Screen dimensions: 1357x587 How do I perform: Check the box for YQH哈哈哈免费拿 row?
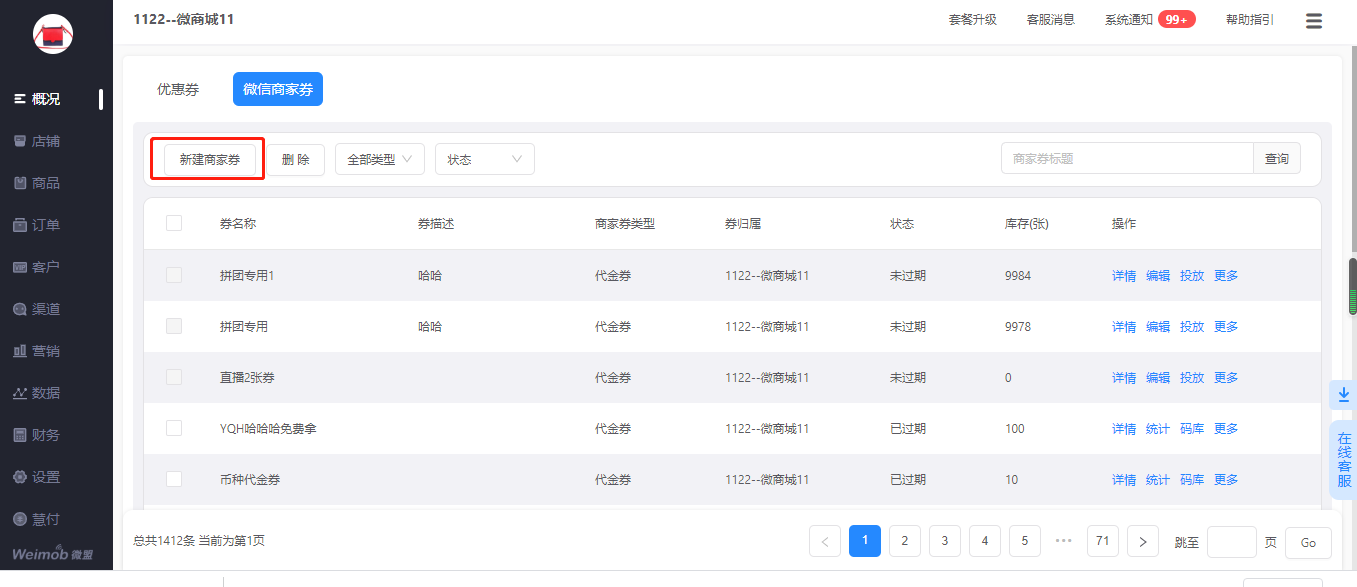click(x=174, y=428)
